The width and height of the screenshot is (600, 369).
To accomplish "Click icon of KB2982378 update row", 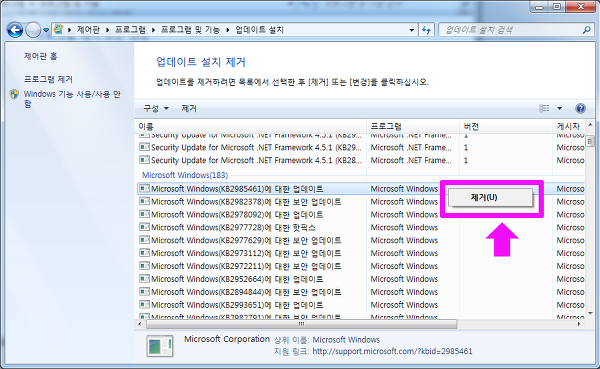I will [144, 201].
